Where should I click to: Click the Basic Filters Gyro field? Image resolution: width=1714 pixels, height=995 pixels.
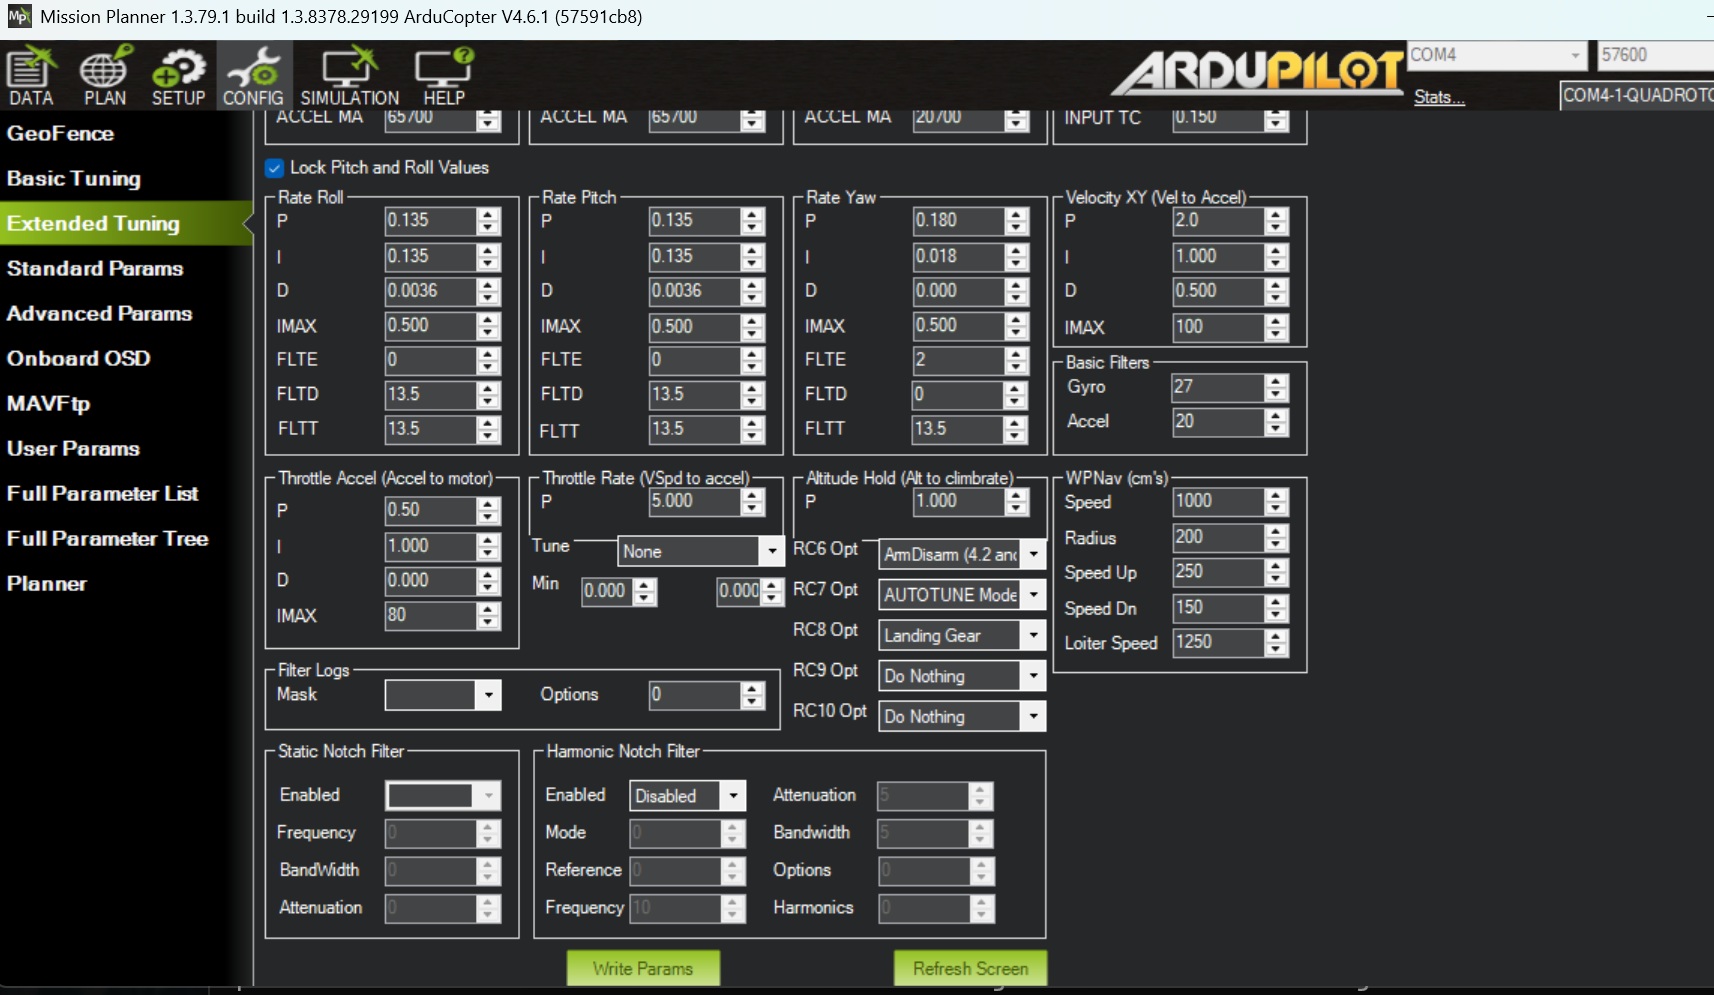tap(1218, 387)
